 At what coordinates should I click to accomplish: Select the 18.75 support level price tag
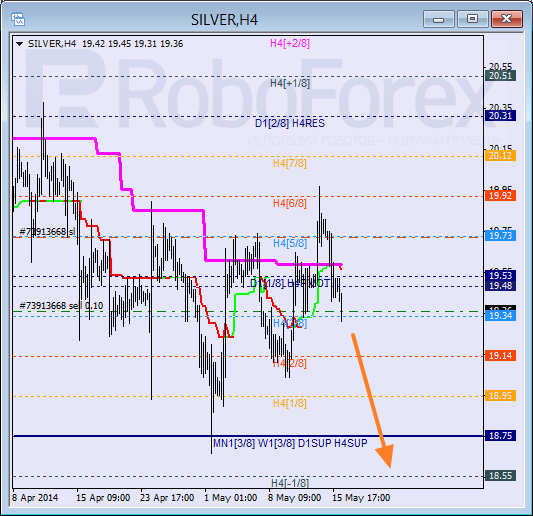(500, 435)
